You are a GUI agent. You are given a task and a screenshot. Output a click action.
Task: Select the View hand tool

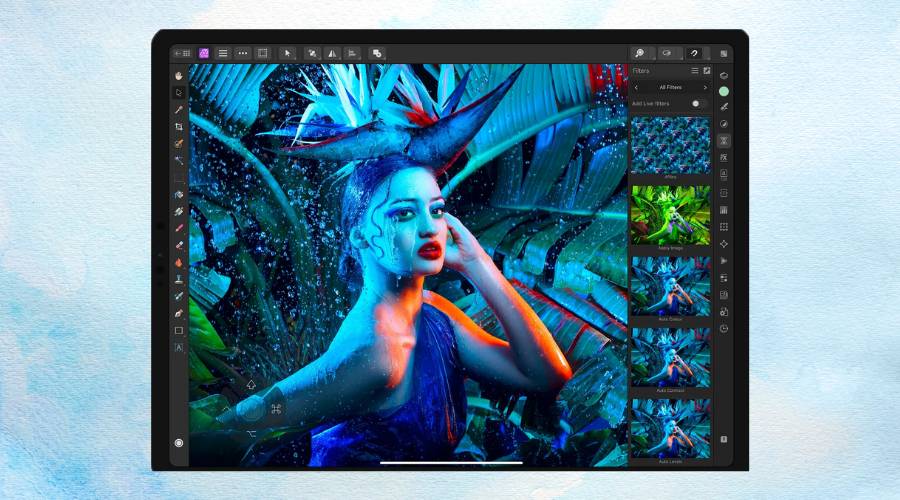179,76
